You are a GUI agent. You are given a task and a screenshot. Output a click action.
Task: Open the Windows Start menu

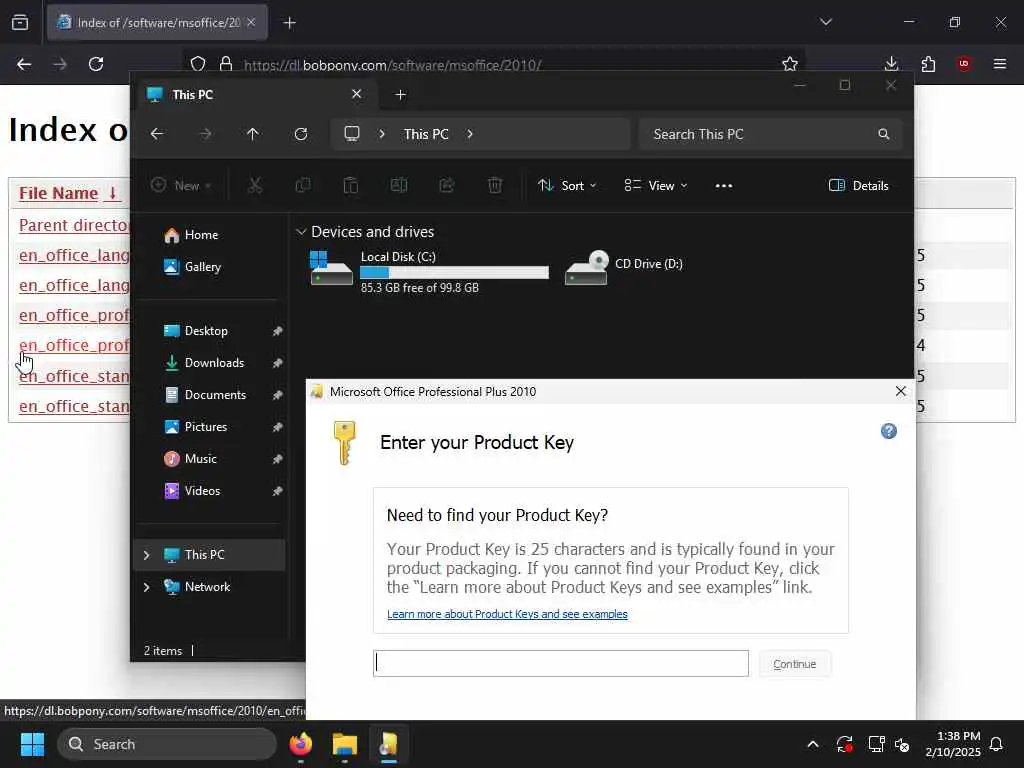pyautogui.click(x=32, y=744)
